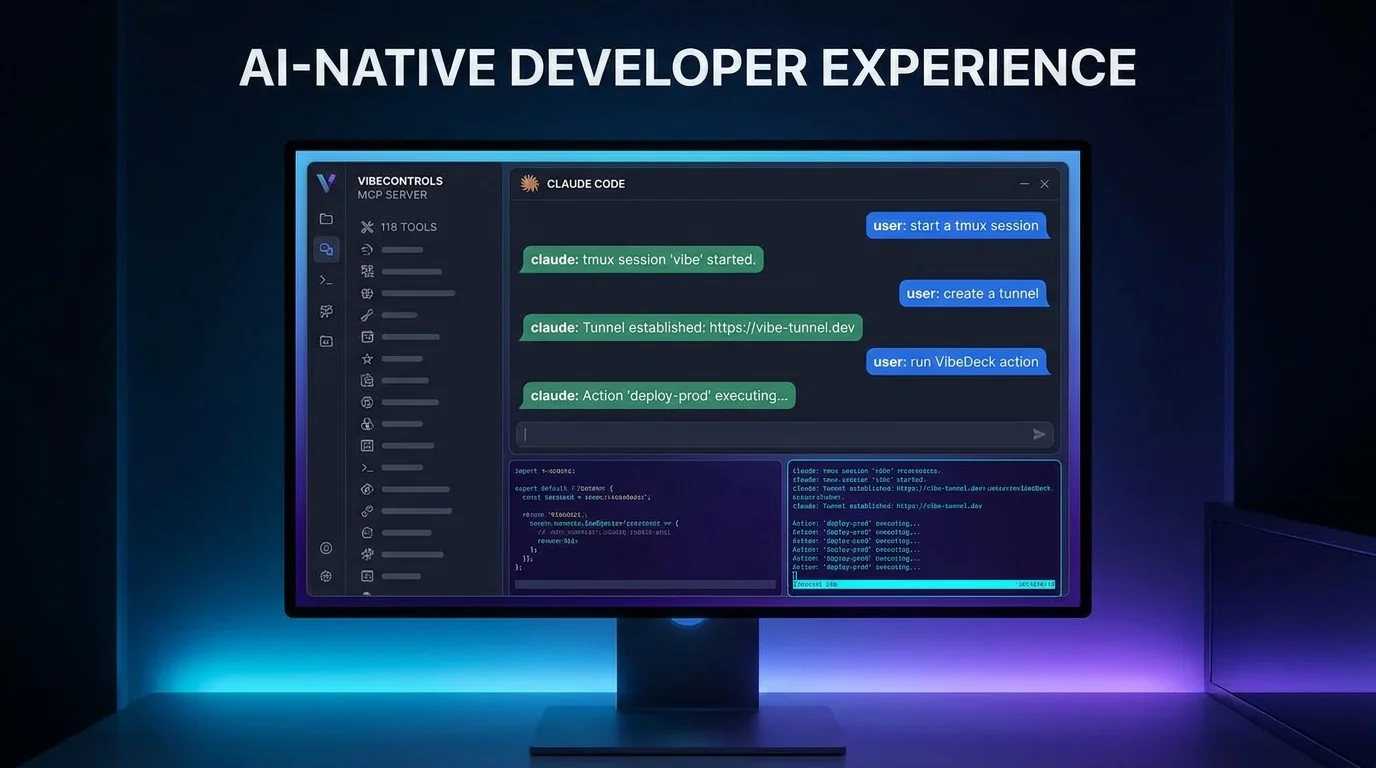Select the "user: run VibeDeck action" message
This screenshot has height=768, width=1376.
[x=957, y=362]
